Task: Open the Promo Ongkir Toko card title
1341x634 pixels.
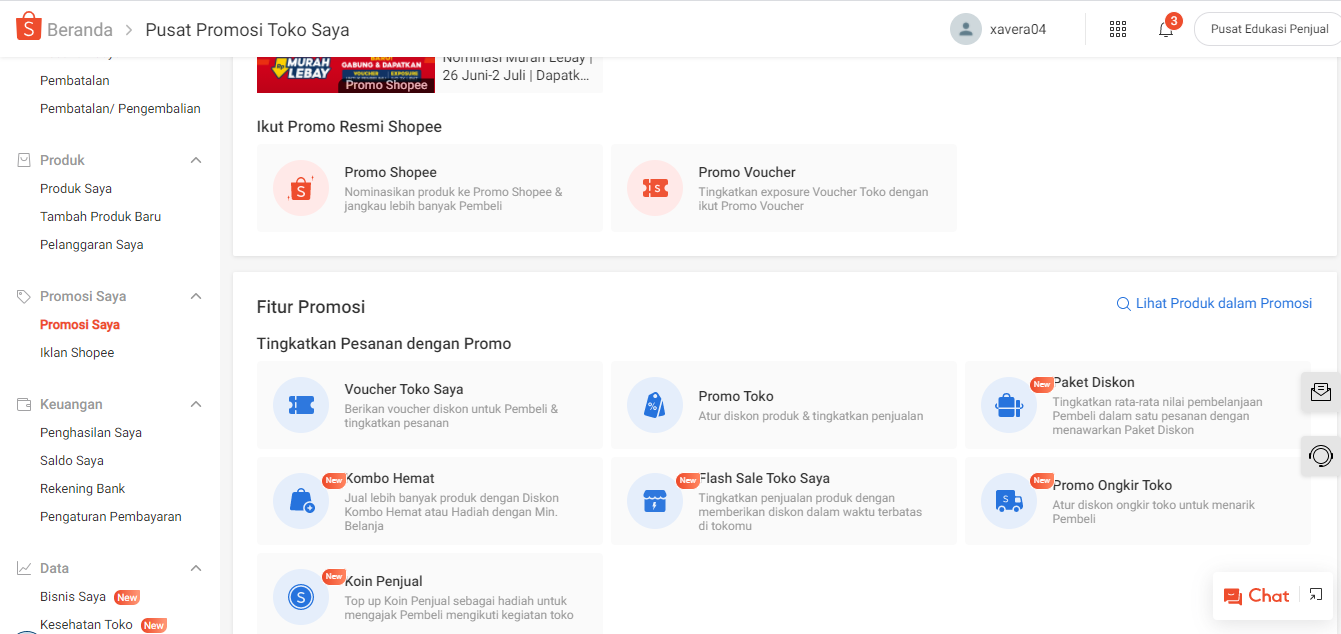Action: pyautogui.click(x=1113, y=485)
